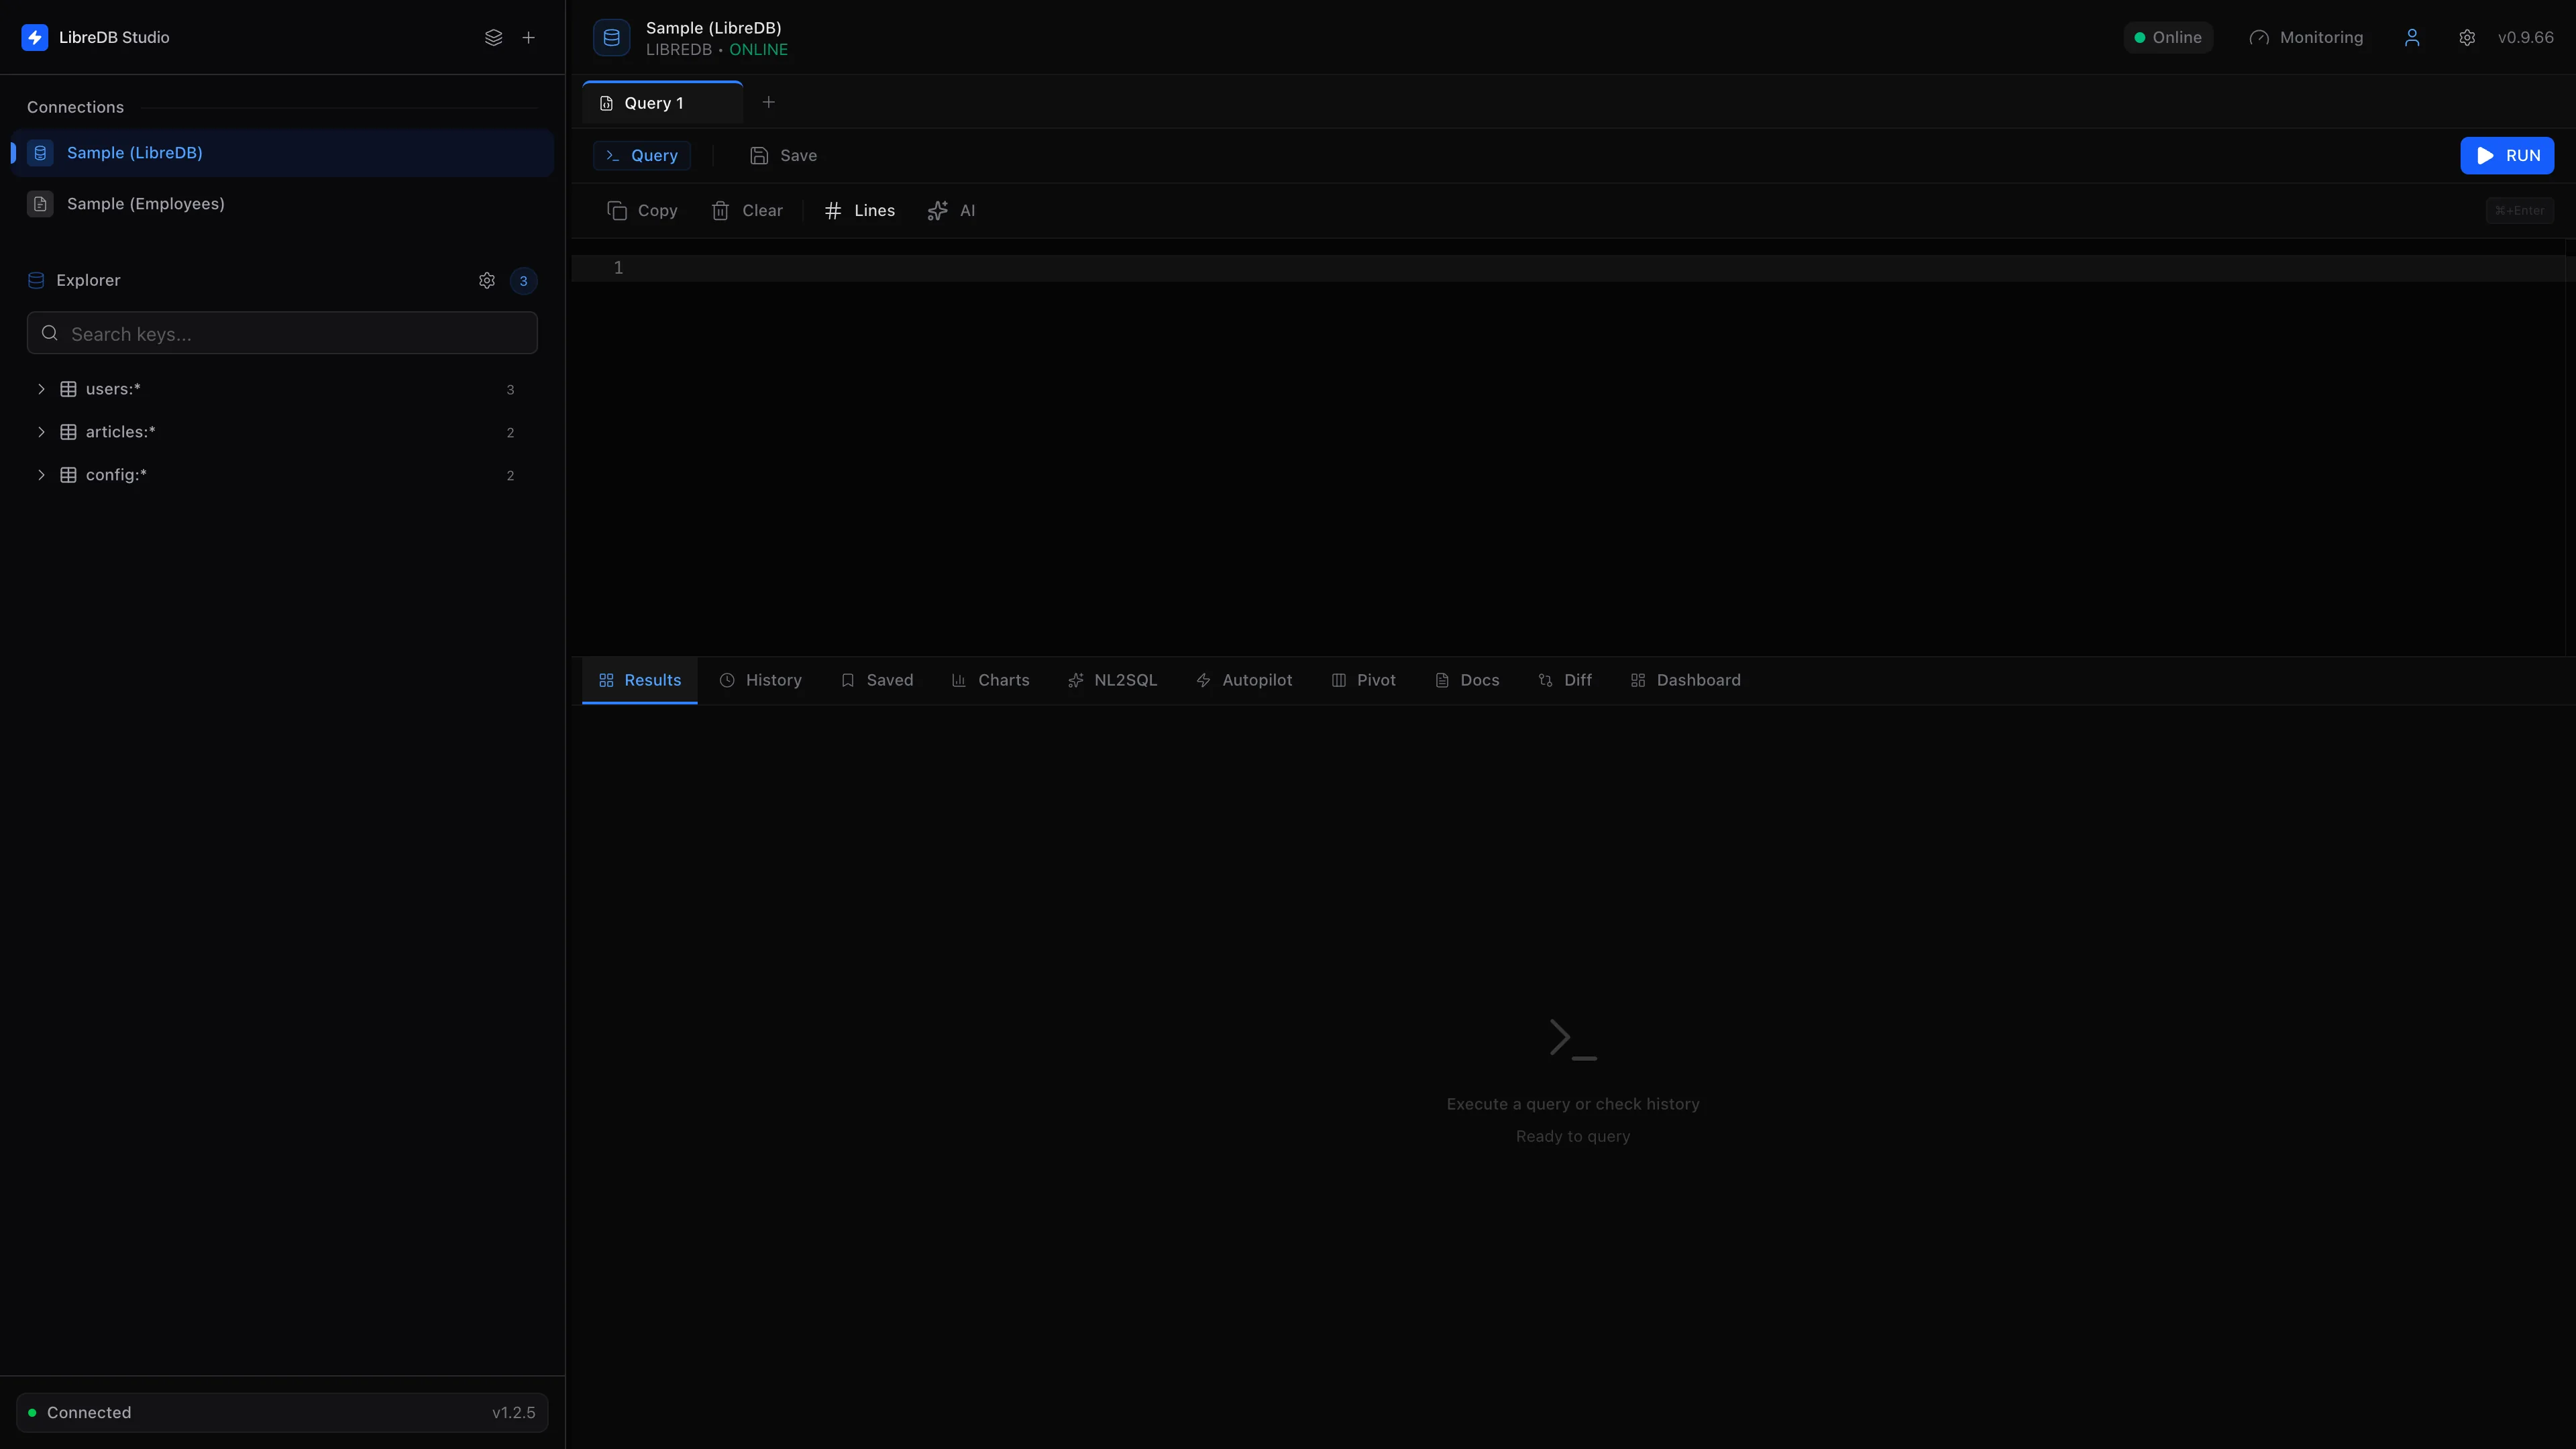Select the Sample (LibreDB) connection
This screenshot has height=1449, width=2576.
[282, 153]
